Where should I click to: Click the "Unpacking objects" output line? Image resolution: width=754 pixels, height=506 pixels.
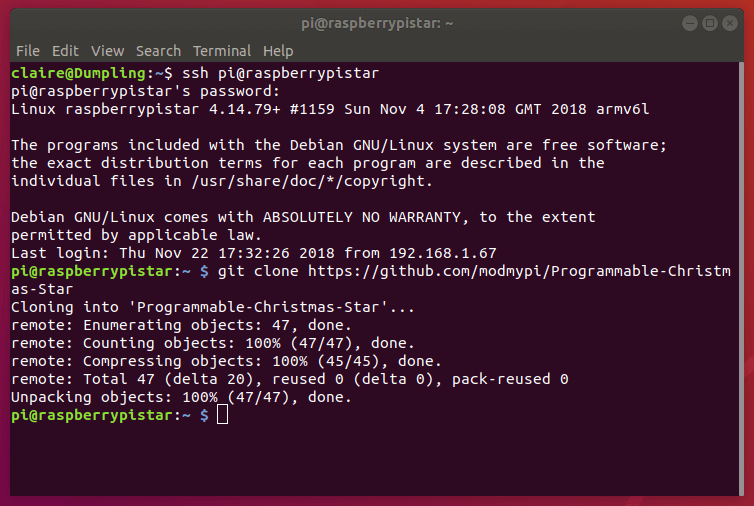[x=182, y=397]
